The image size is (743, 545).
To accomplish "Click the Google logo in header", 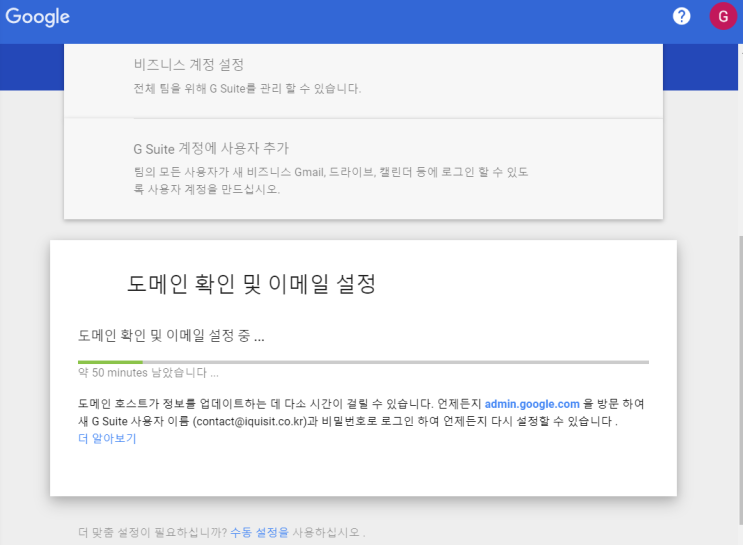I will 37,17.
